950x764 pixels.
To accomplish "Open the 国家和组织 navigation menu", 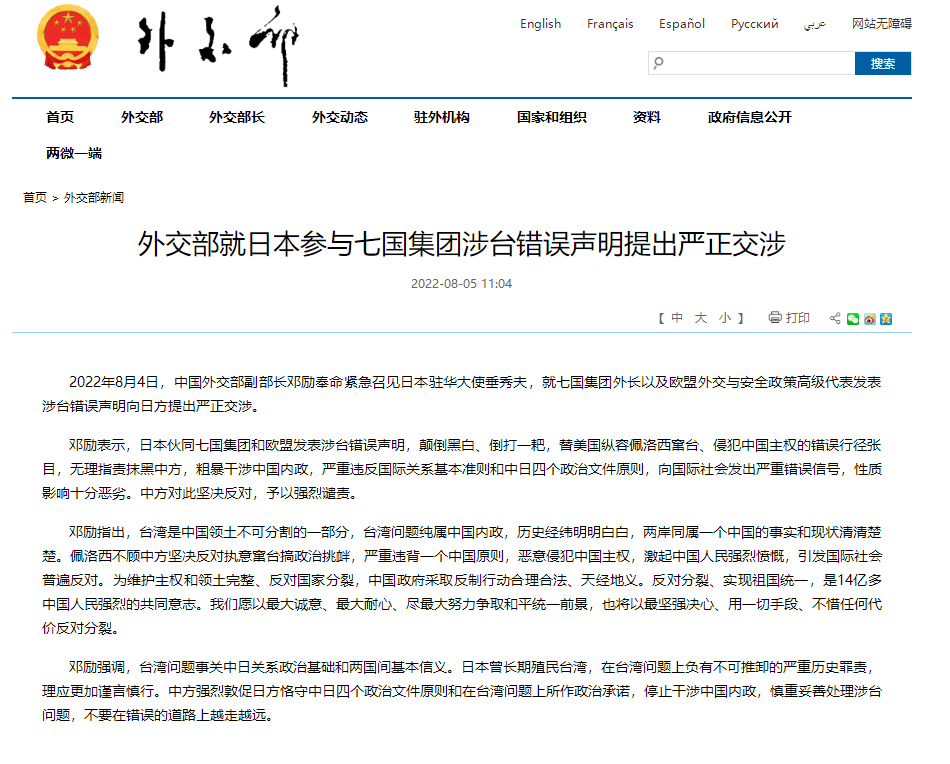I will 551,117.
